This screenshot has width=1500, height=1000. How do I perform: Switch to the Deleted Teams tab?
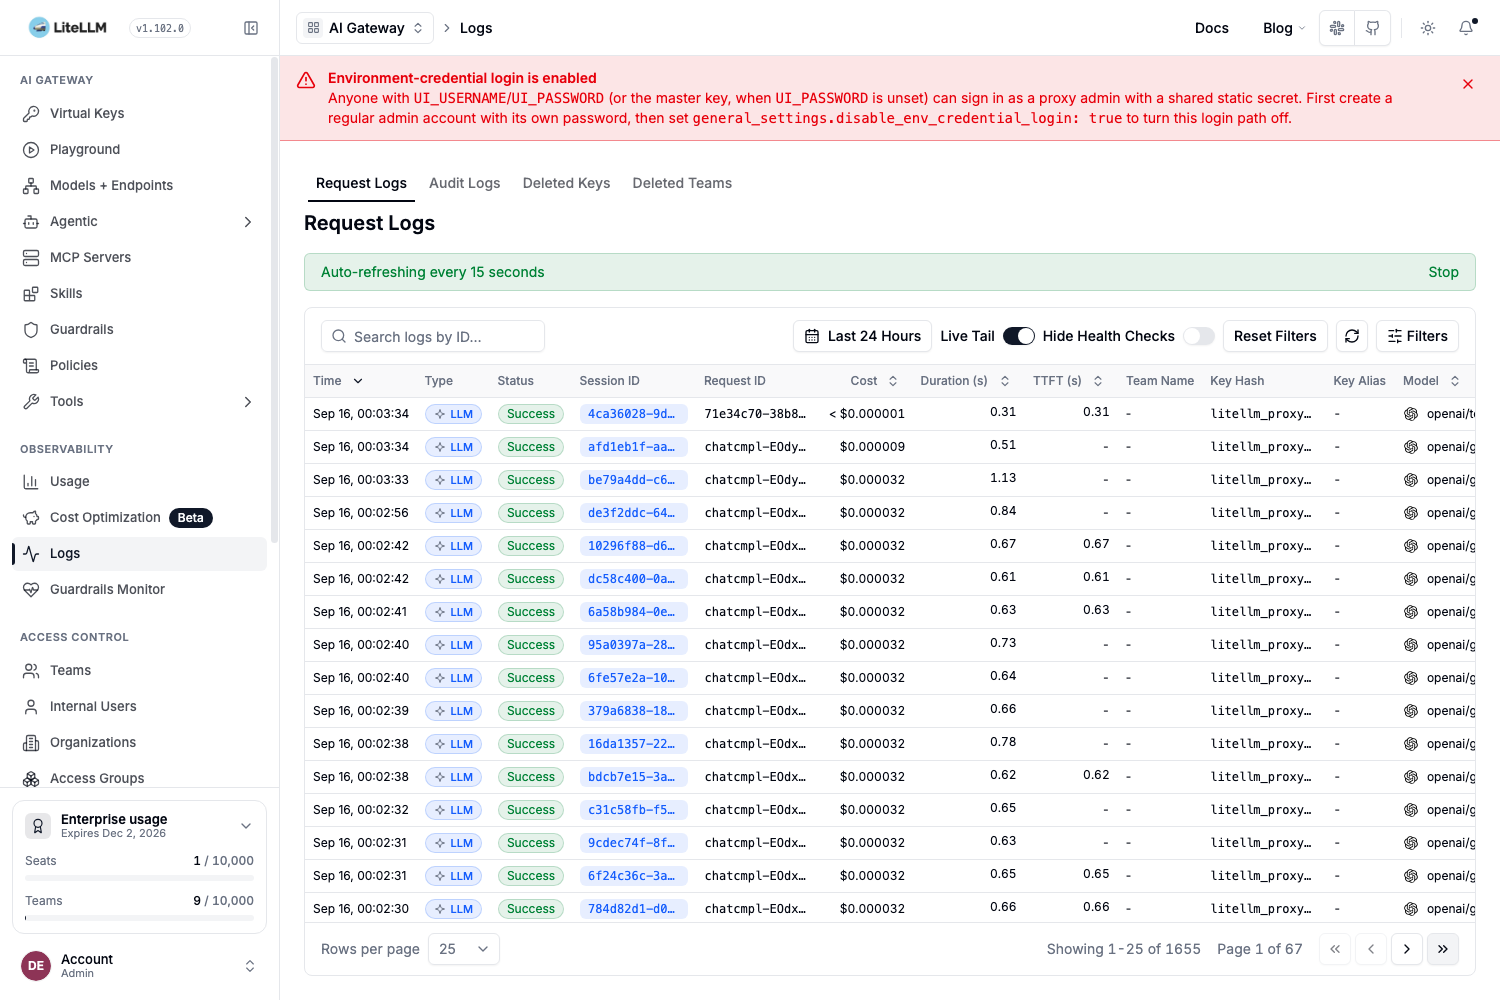pos(682,183)
